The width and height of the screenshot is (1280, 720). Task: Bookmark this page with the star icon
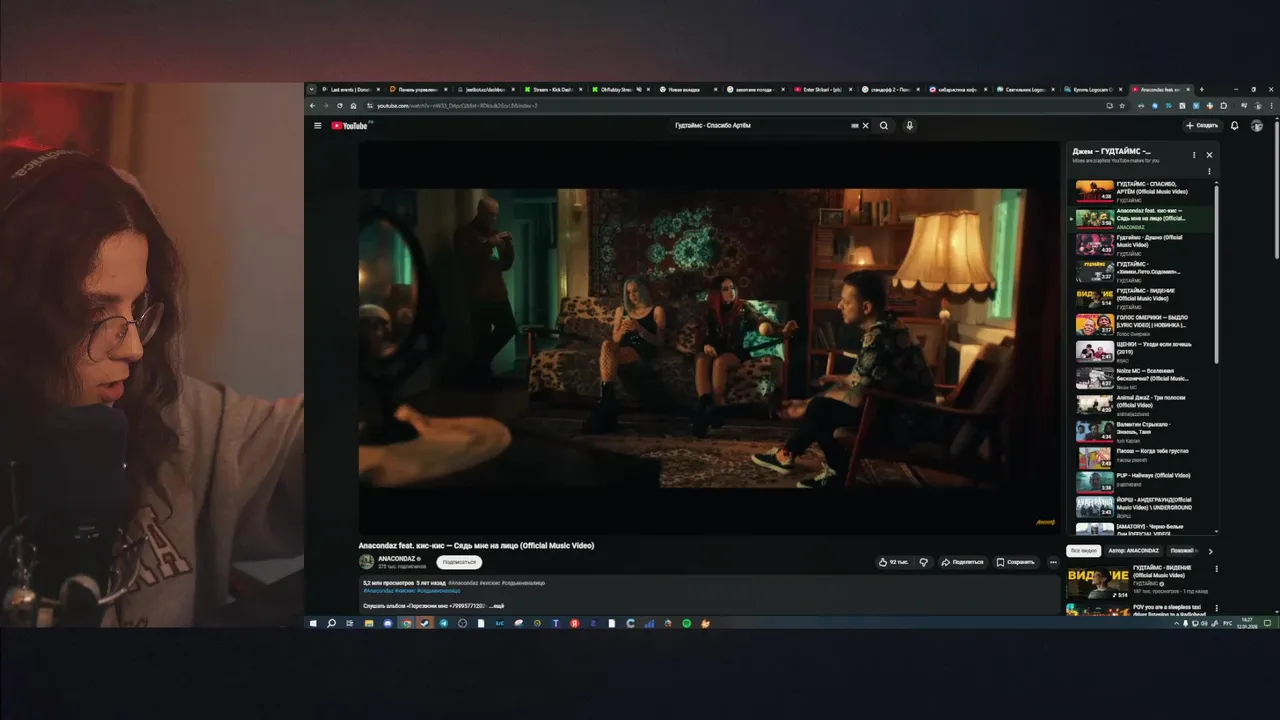tap(1122, 105)
